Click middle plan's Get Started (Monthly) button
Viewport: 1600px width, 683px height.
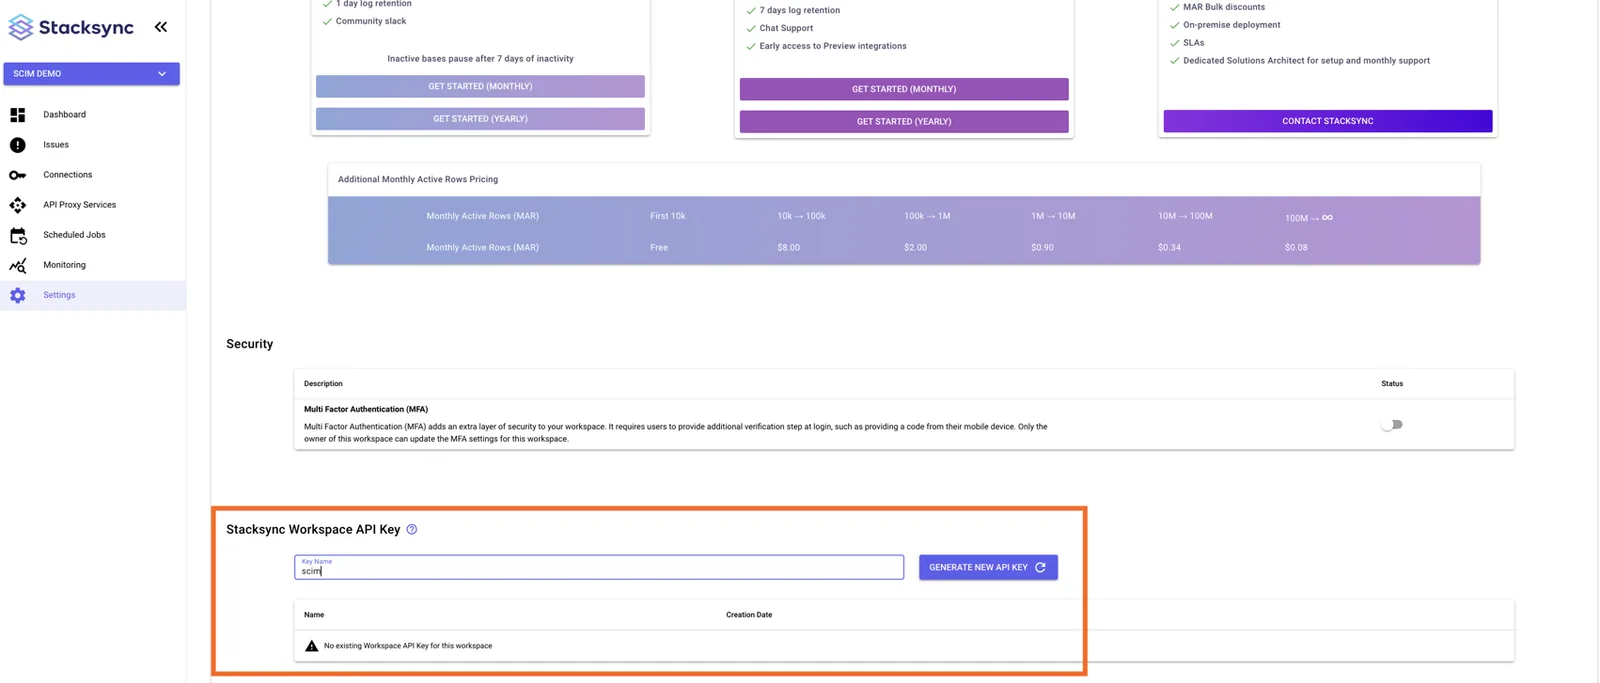click(904, 89)
